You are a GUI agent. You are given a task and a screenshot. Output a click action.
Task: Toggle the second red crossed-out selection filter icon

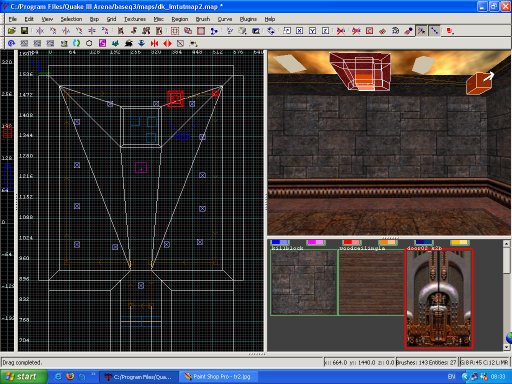tap(356, 31)
